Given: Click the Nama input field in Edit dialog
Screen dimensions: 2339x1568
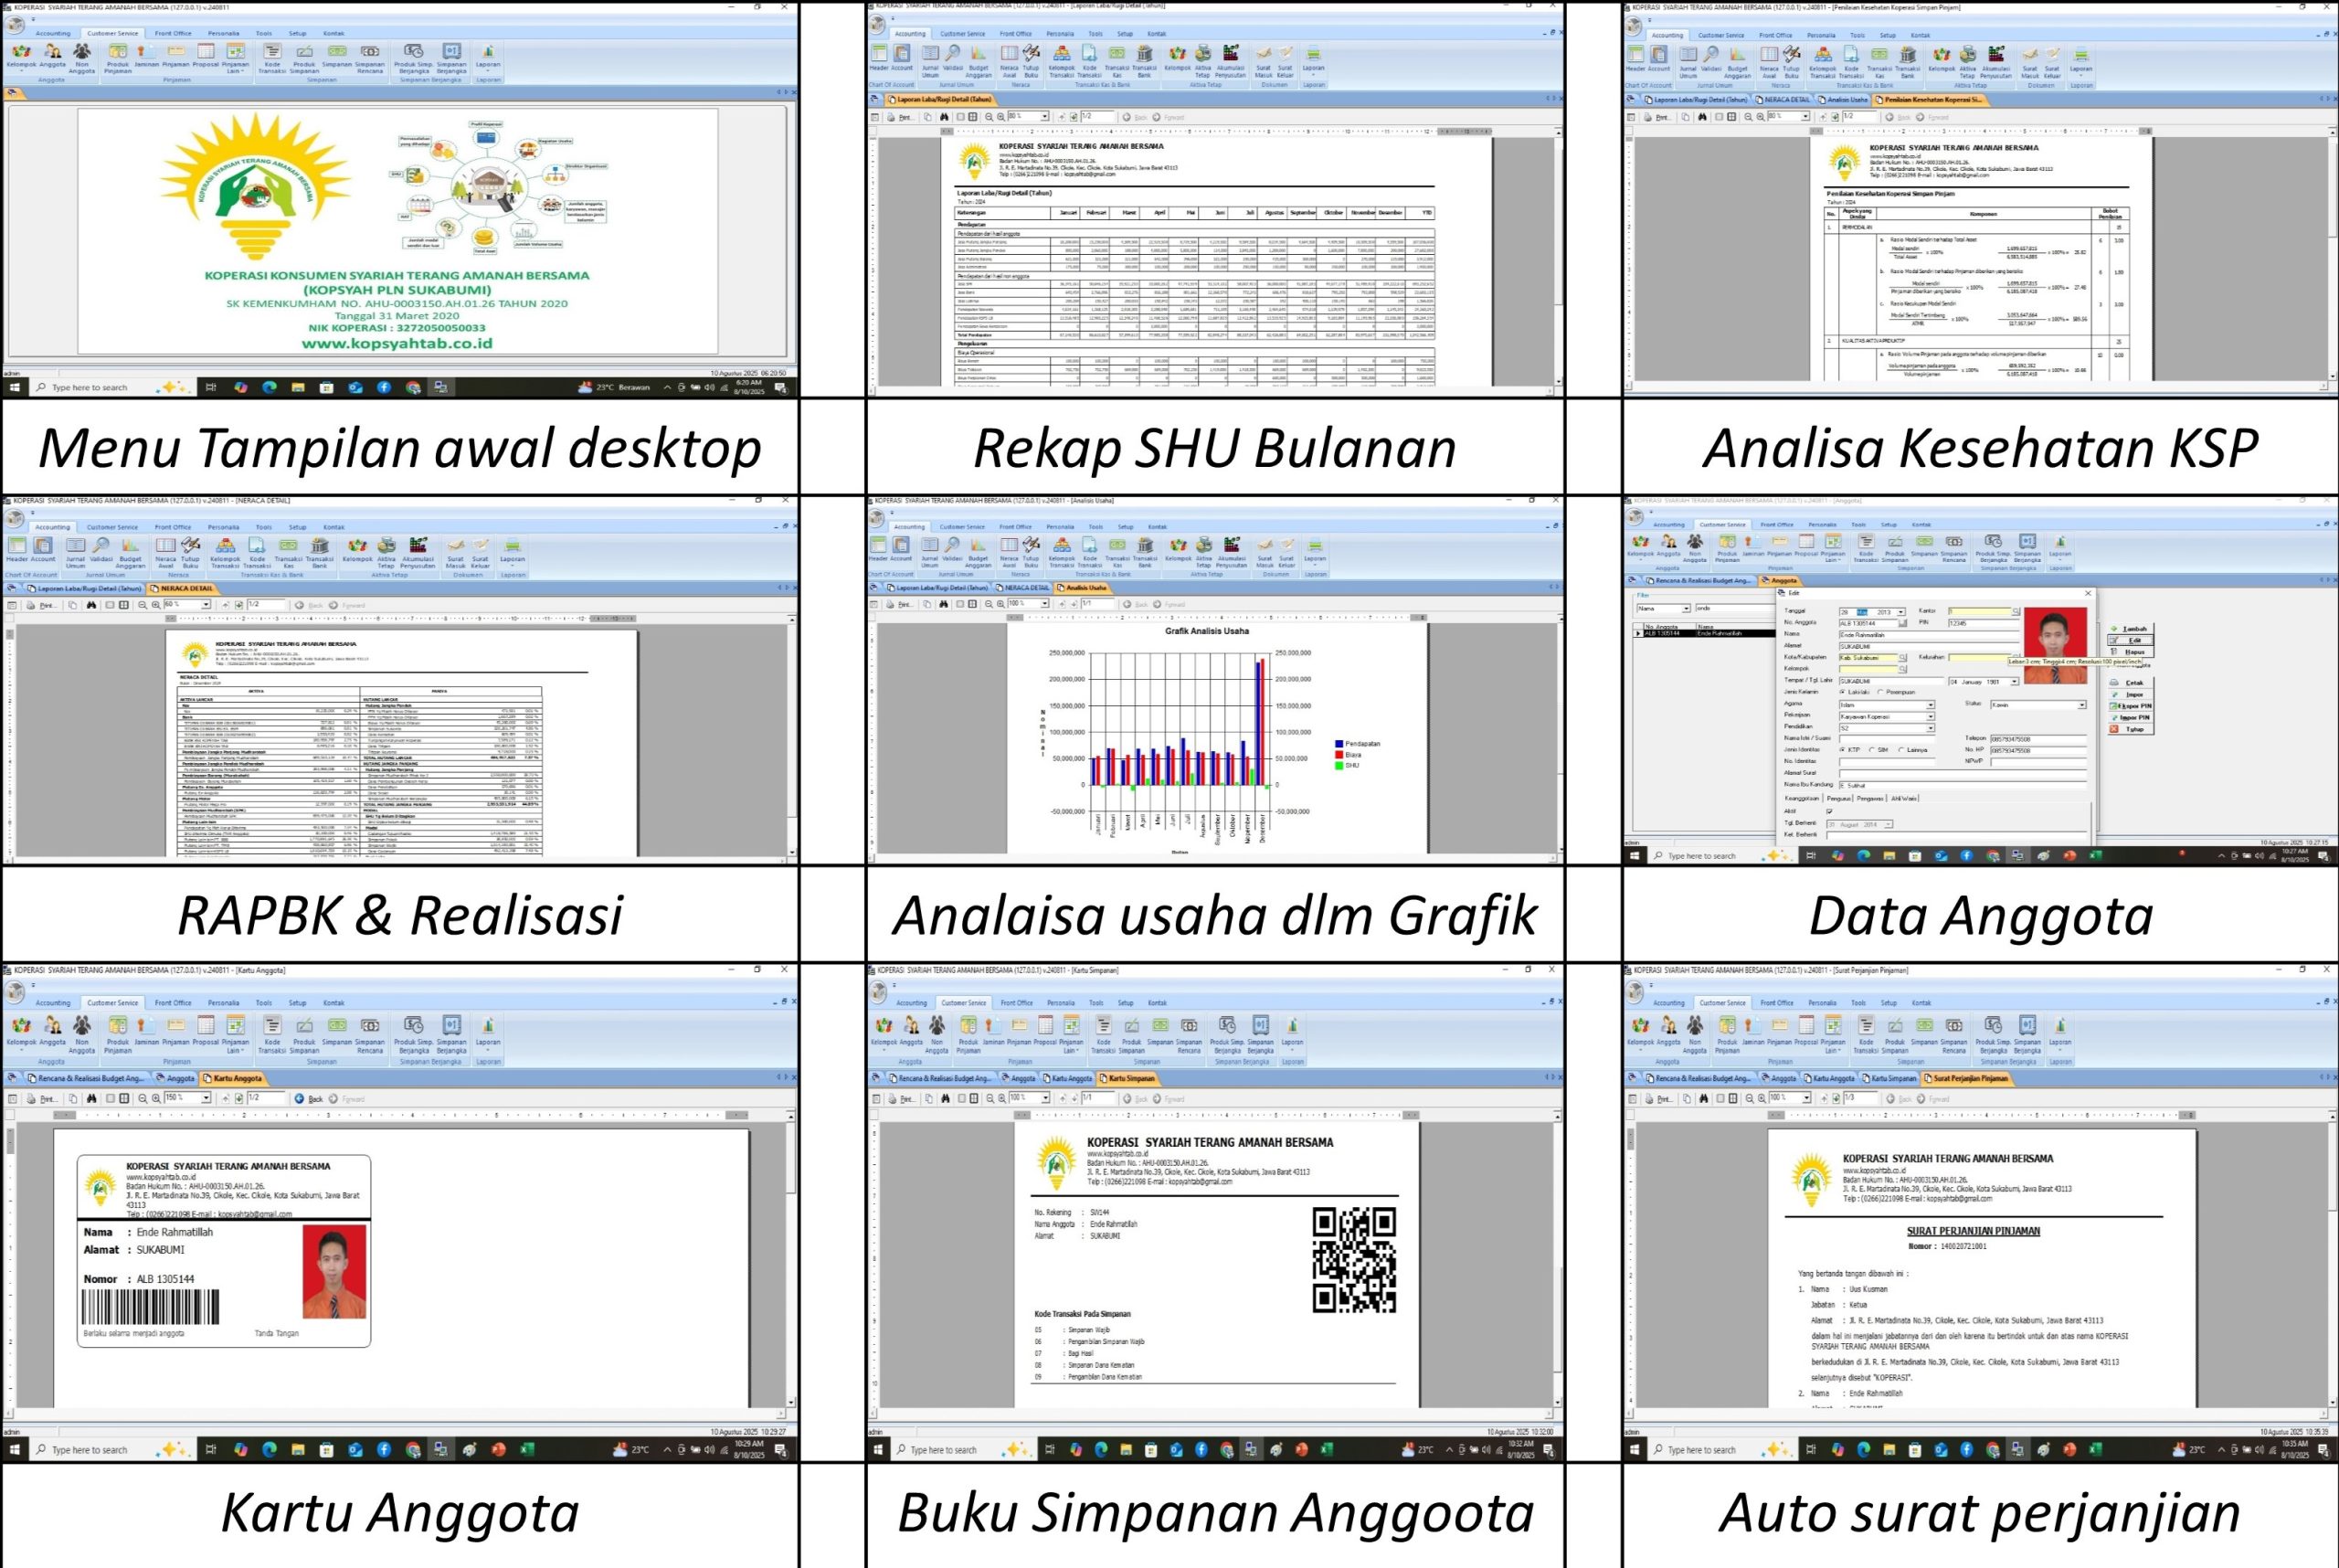Looking at the screenshot, I should point(1929,635).
